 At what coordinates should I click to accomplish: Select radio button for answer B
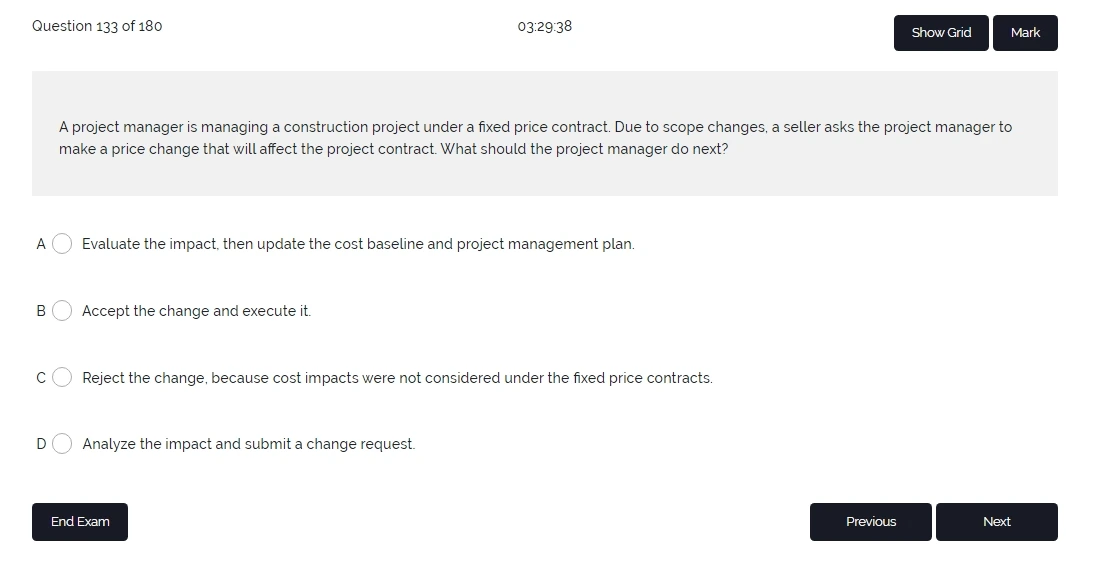click(x=62, y=311)
